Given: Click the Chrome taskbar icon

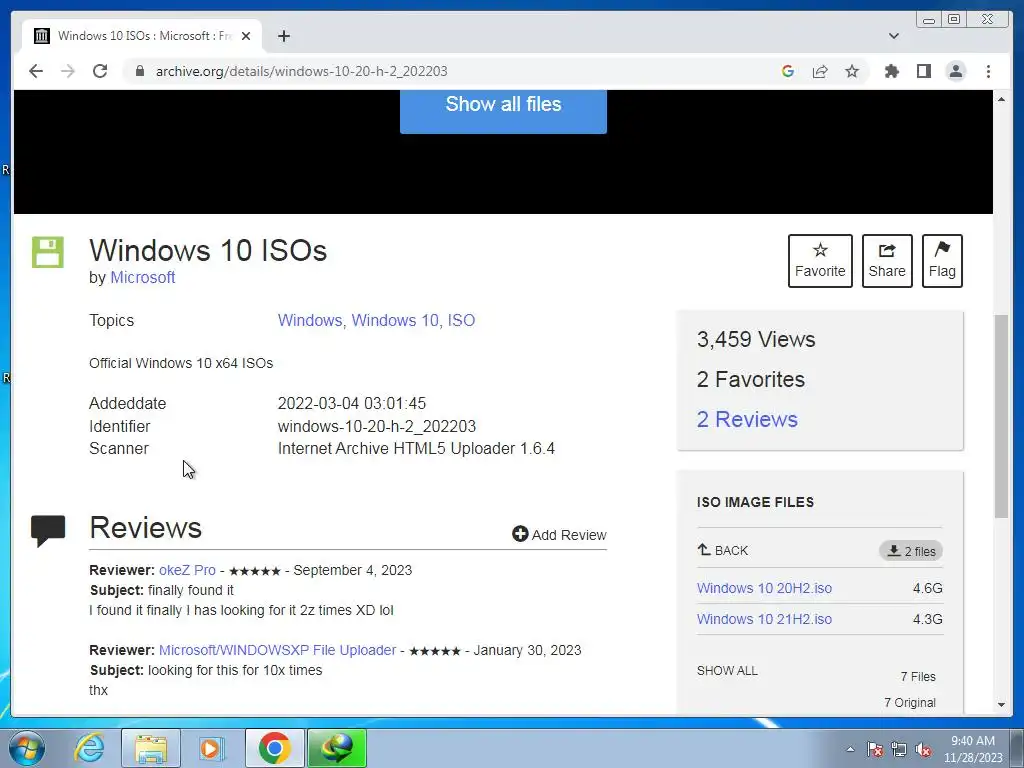Looking at the screenshot, I should (274, 748).
